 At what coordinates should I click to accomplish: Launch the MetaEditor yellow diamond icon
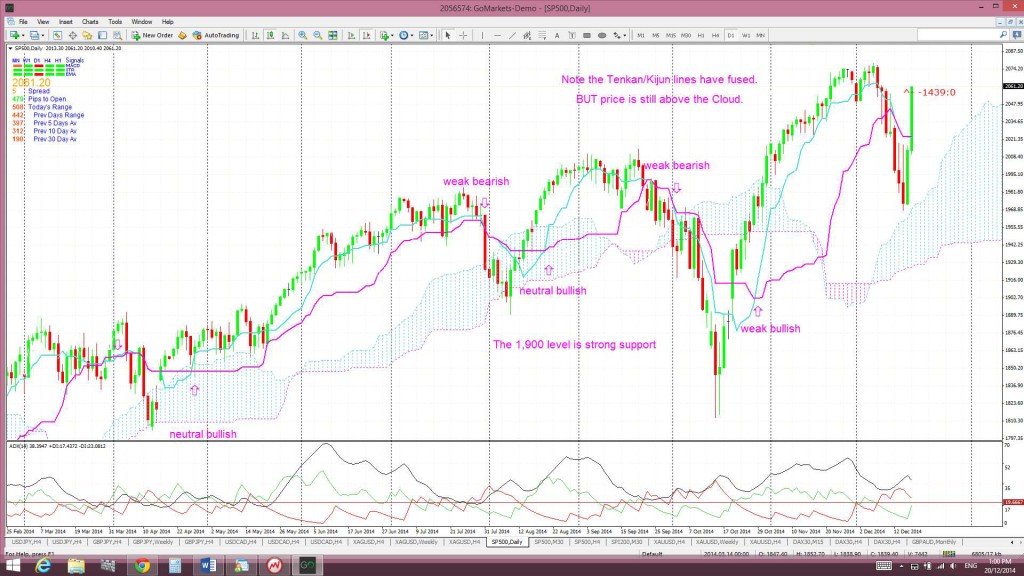tap(182, 35)
